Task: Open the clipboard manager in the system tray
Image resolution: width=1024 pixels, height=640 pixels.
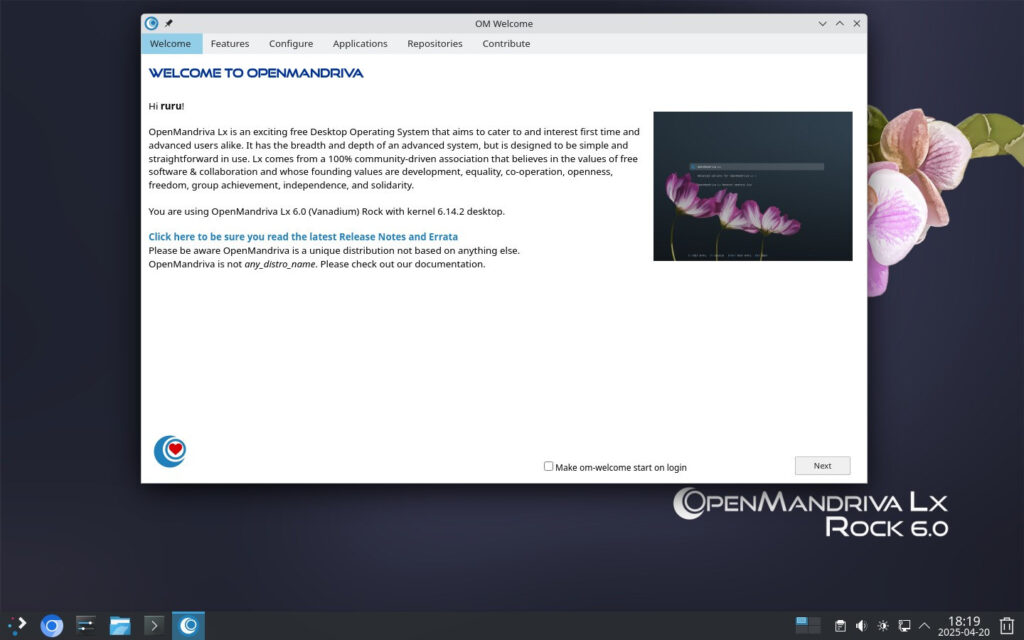Action: point(838,625)
